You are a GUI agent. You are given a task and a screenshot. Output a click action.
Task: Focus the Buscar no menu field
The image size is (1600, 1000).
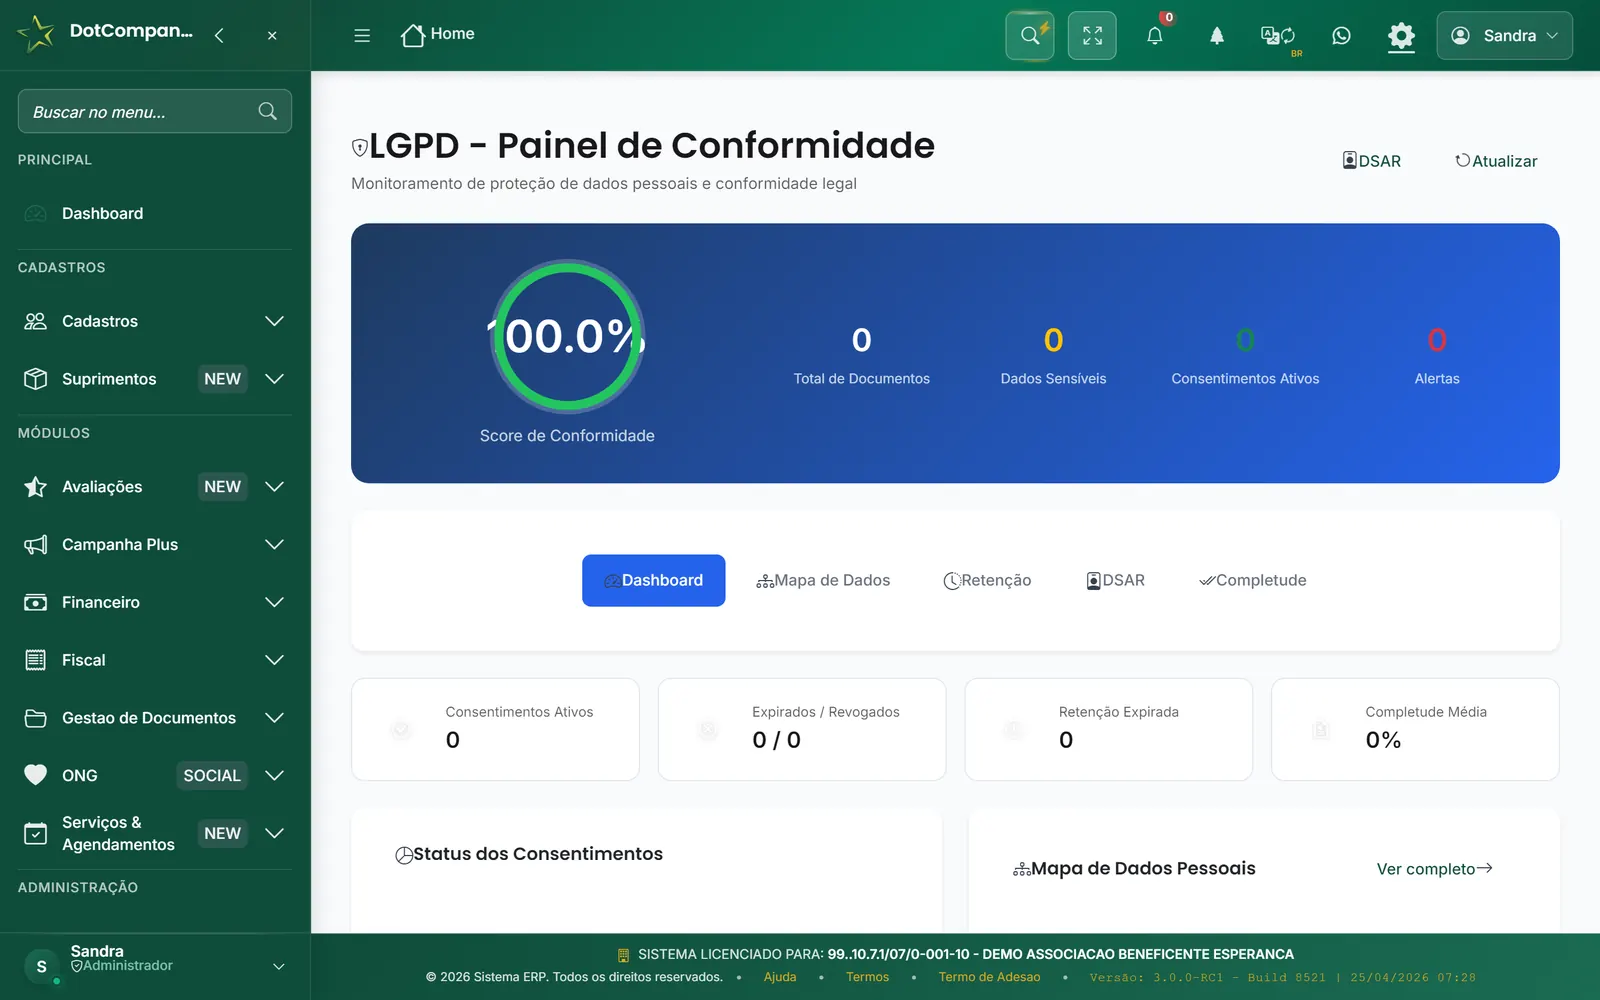155,111
